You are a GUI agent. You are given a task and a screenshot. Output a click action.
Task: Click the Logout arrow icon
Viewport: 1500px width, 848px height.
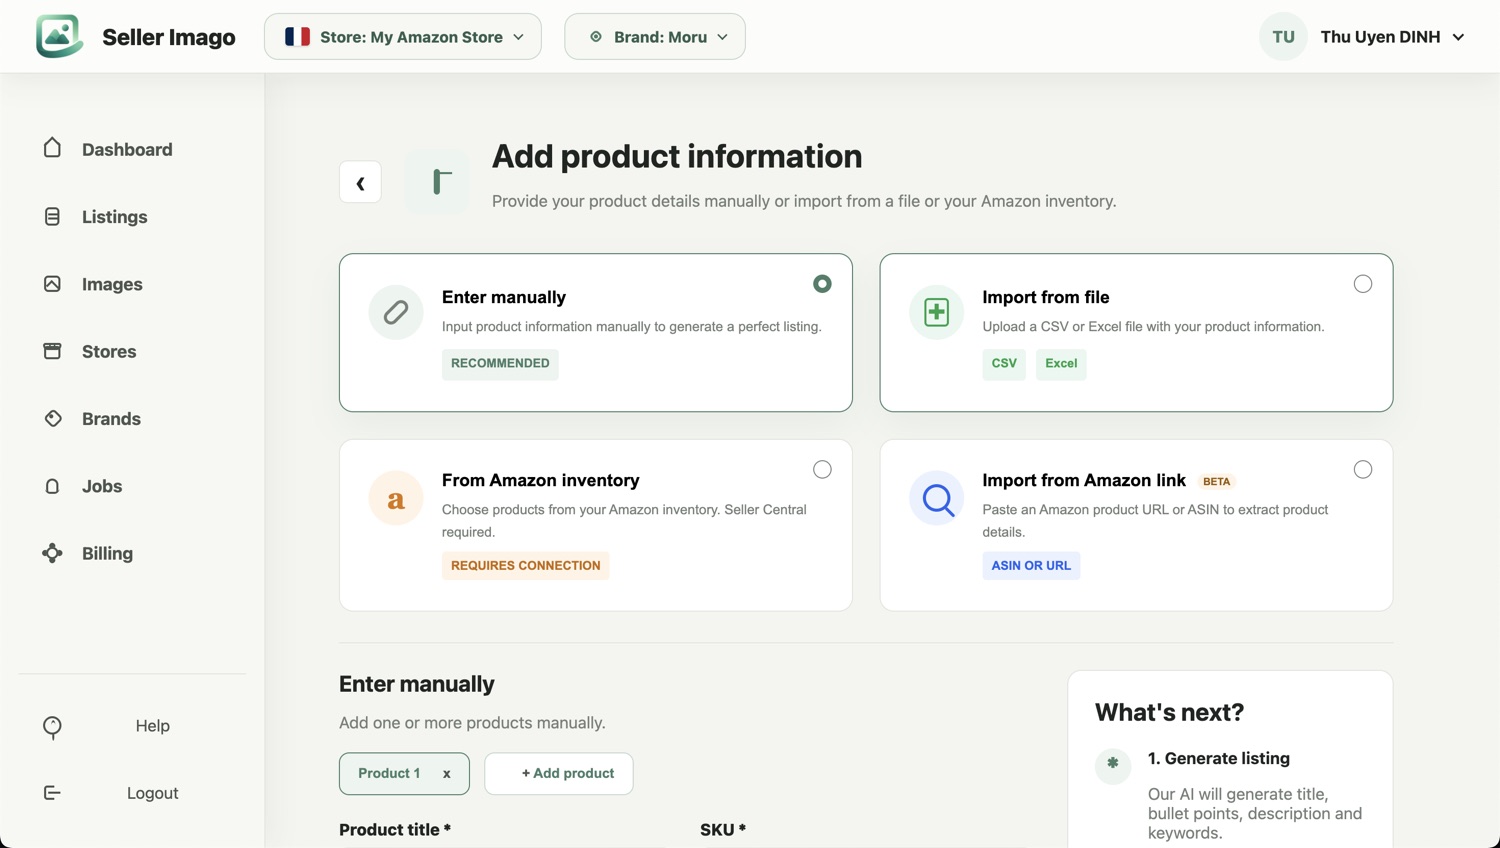[x=52, y=793]
